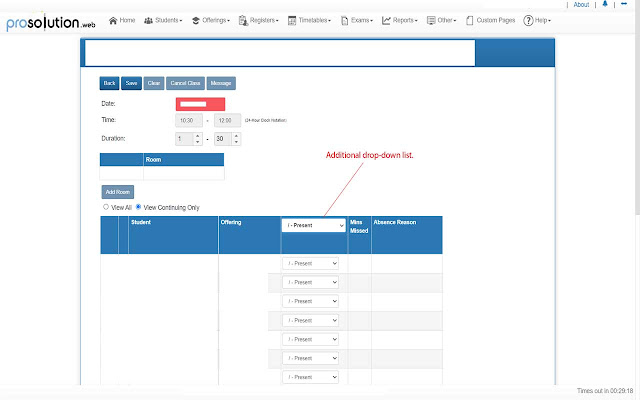Screen dimensions: 640x400
Task: Open the Students menu
Action: (x=163, y=20)
